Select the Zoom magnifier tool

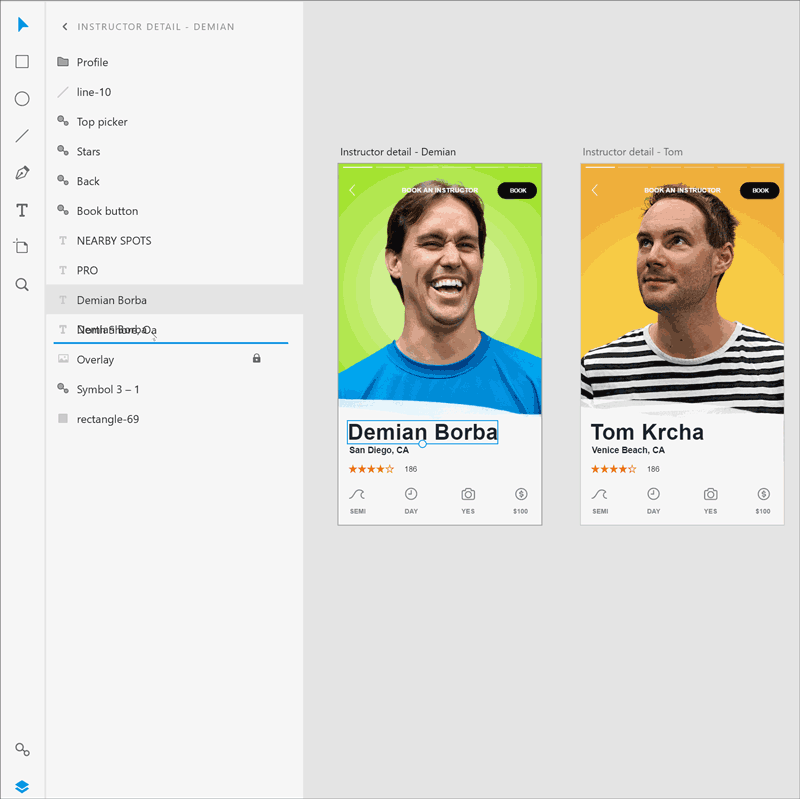coord(22,285)
